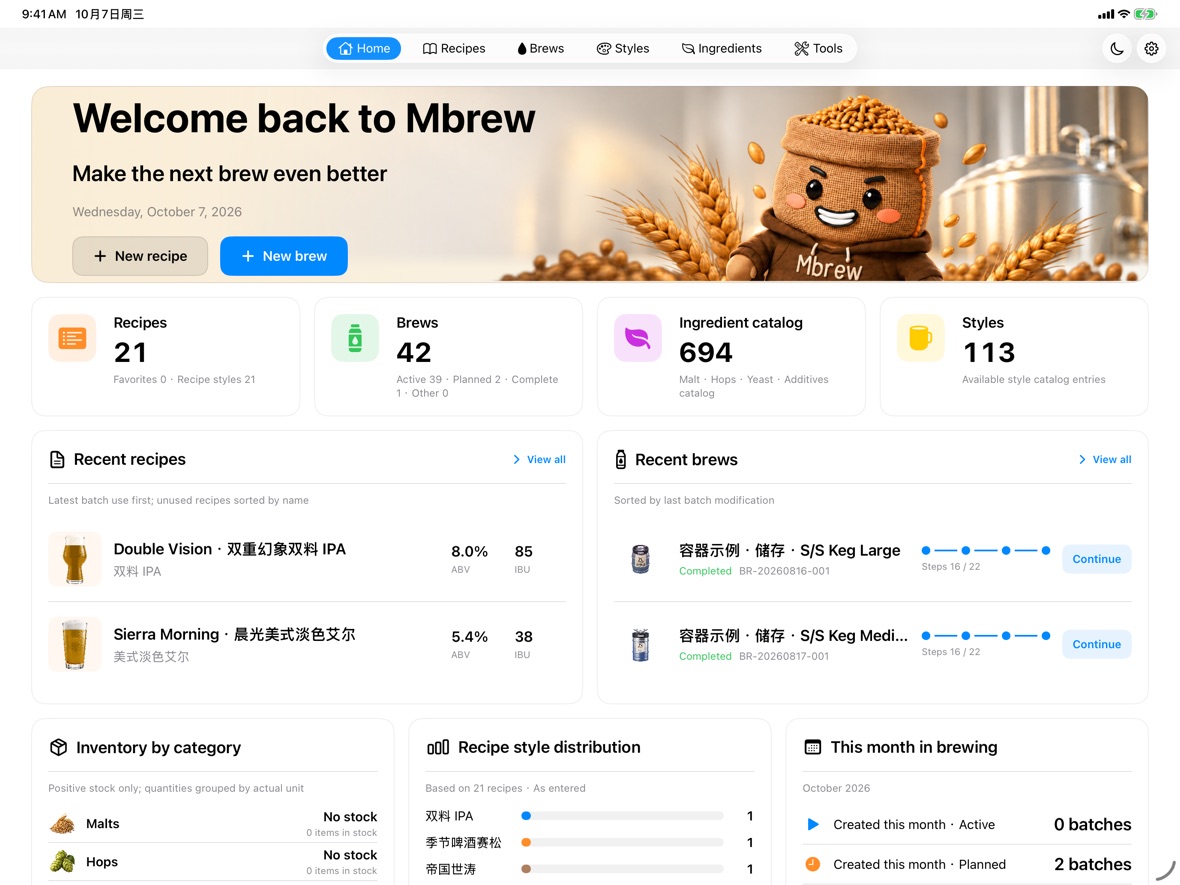Click the yellow Styles mug icon

tap(920, 338)
